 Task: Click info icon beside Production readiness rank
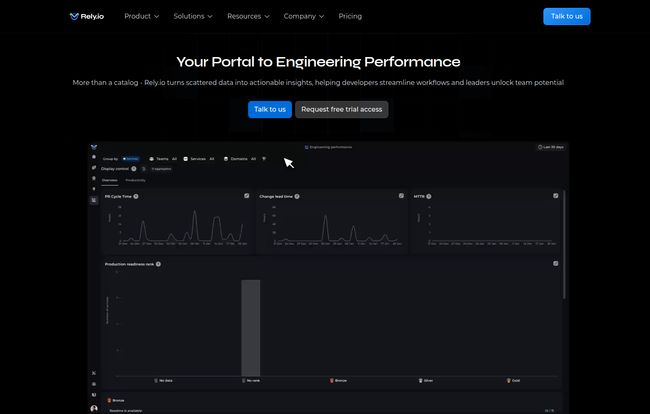click(x=158, y=264)
